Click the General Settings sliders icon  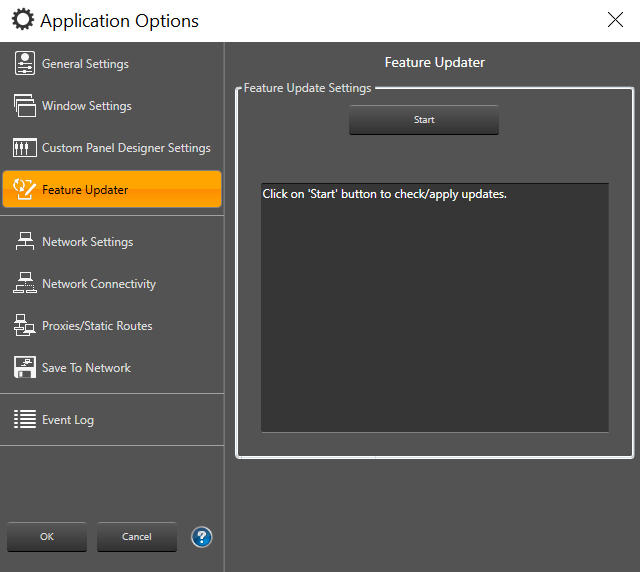click(x=25, y=63)
